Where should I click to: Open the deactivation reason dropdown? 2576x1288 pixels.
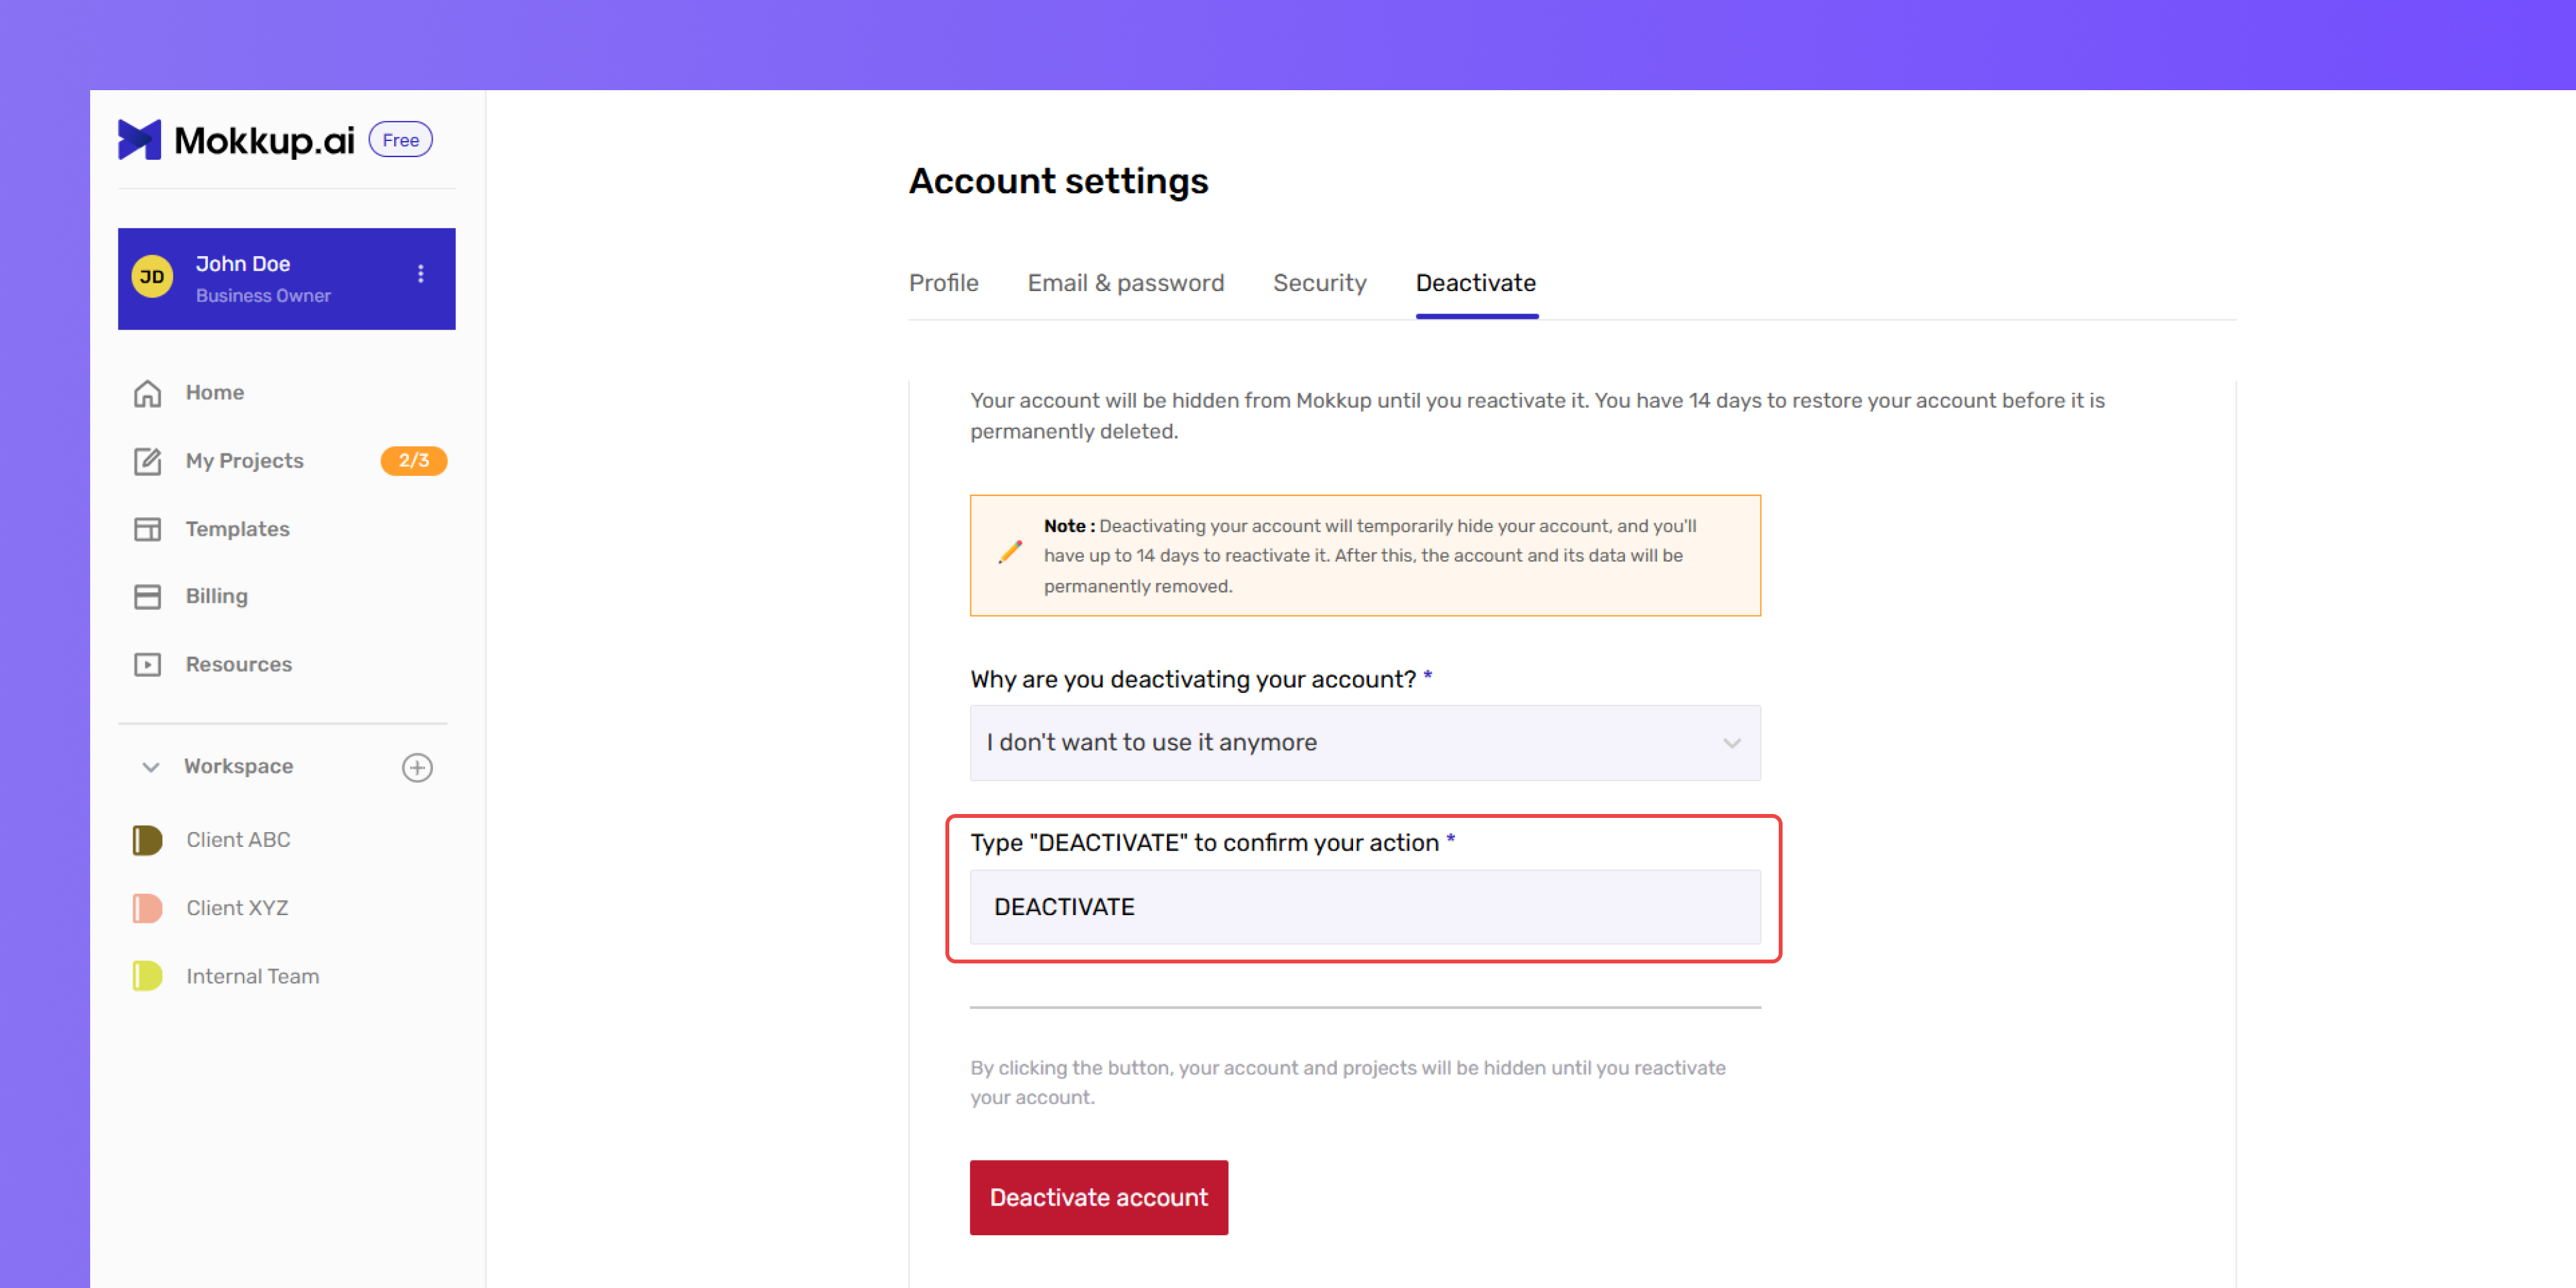coord(1365,743)
